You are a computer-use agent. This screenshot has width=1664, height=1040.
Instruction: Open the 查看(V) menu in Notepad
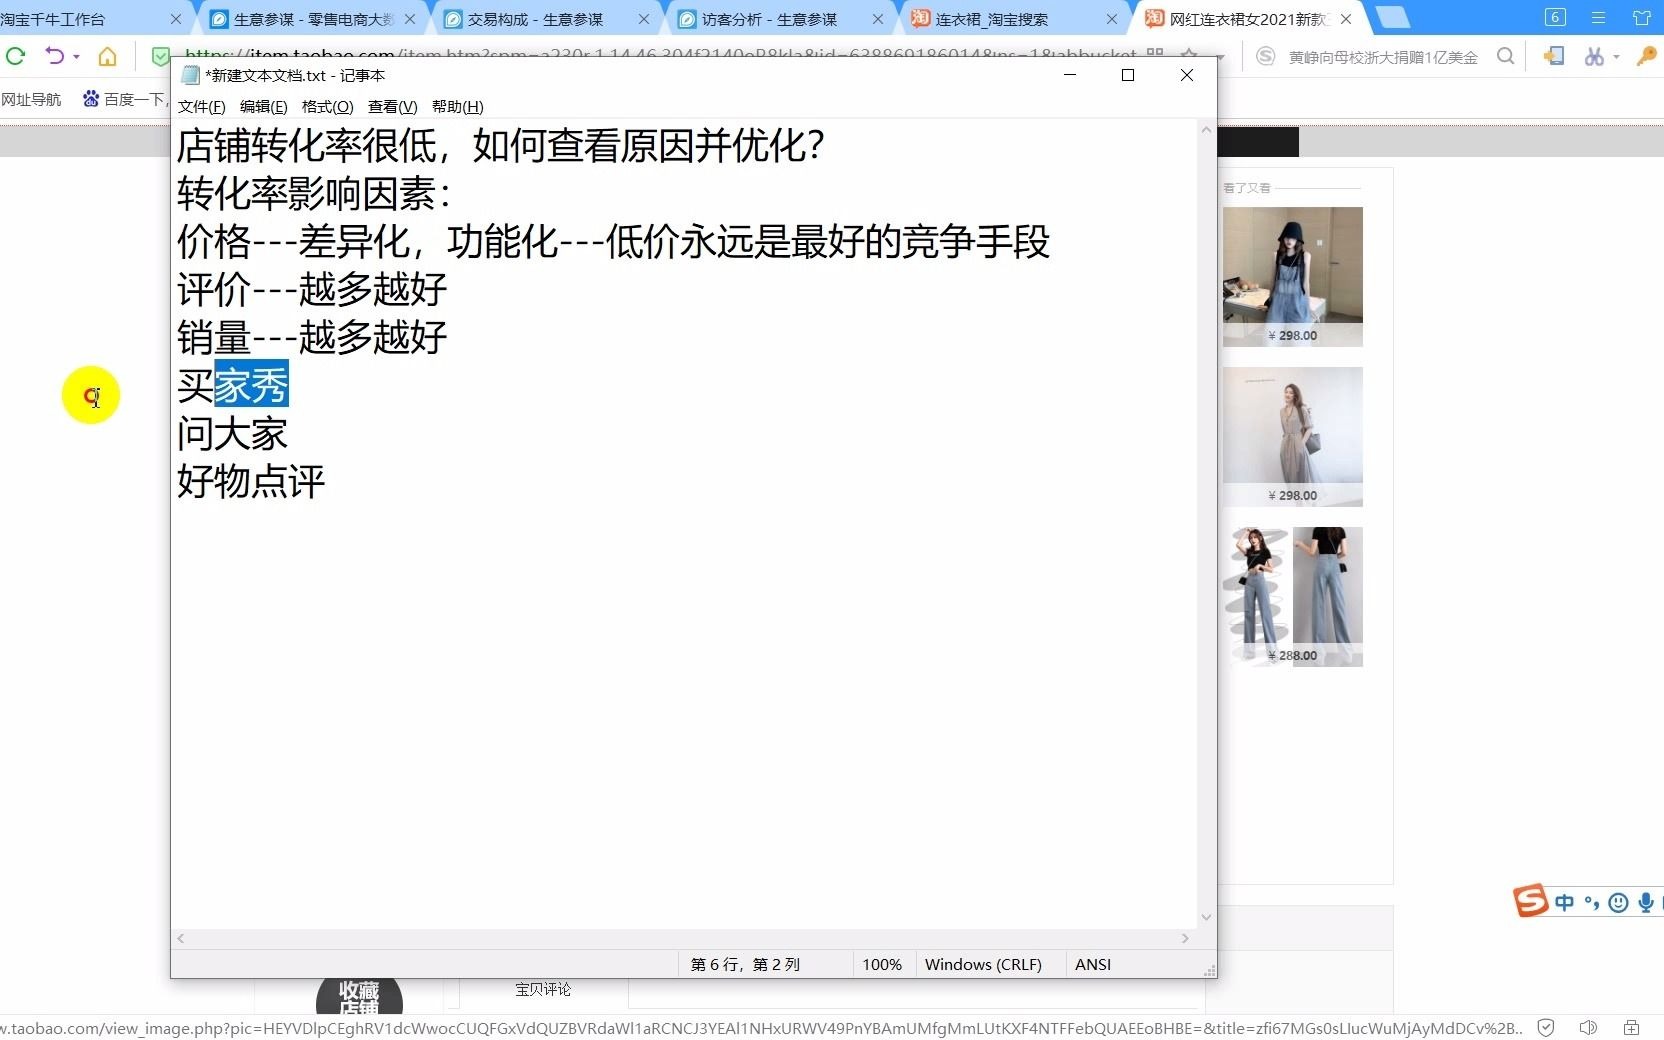click(x=392, y=106)
